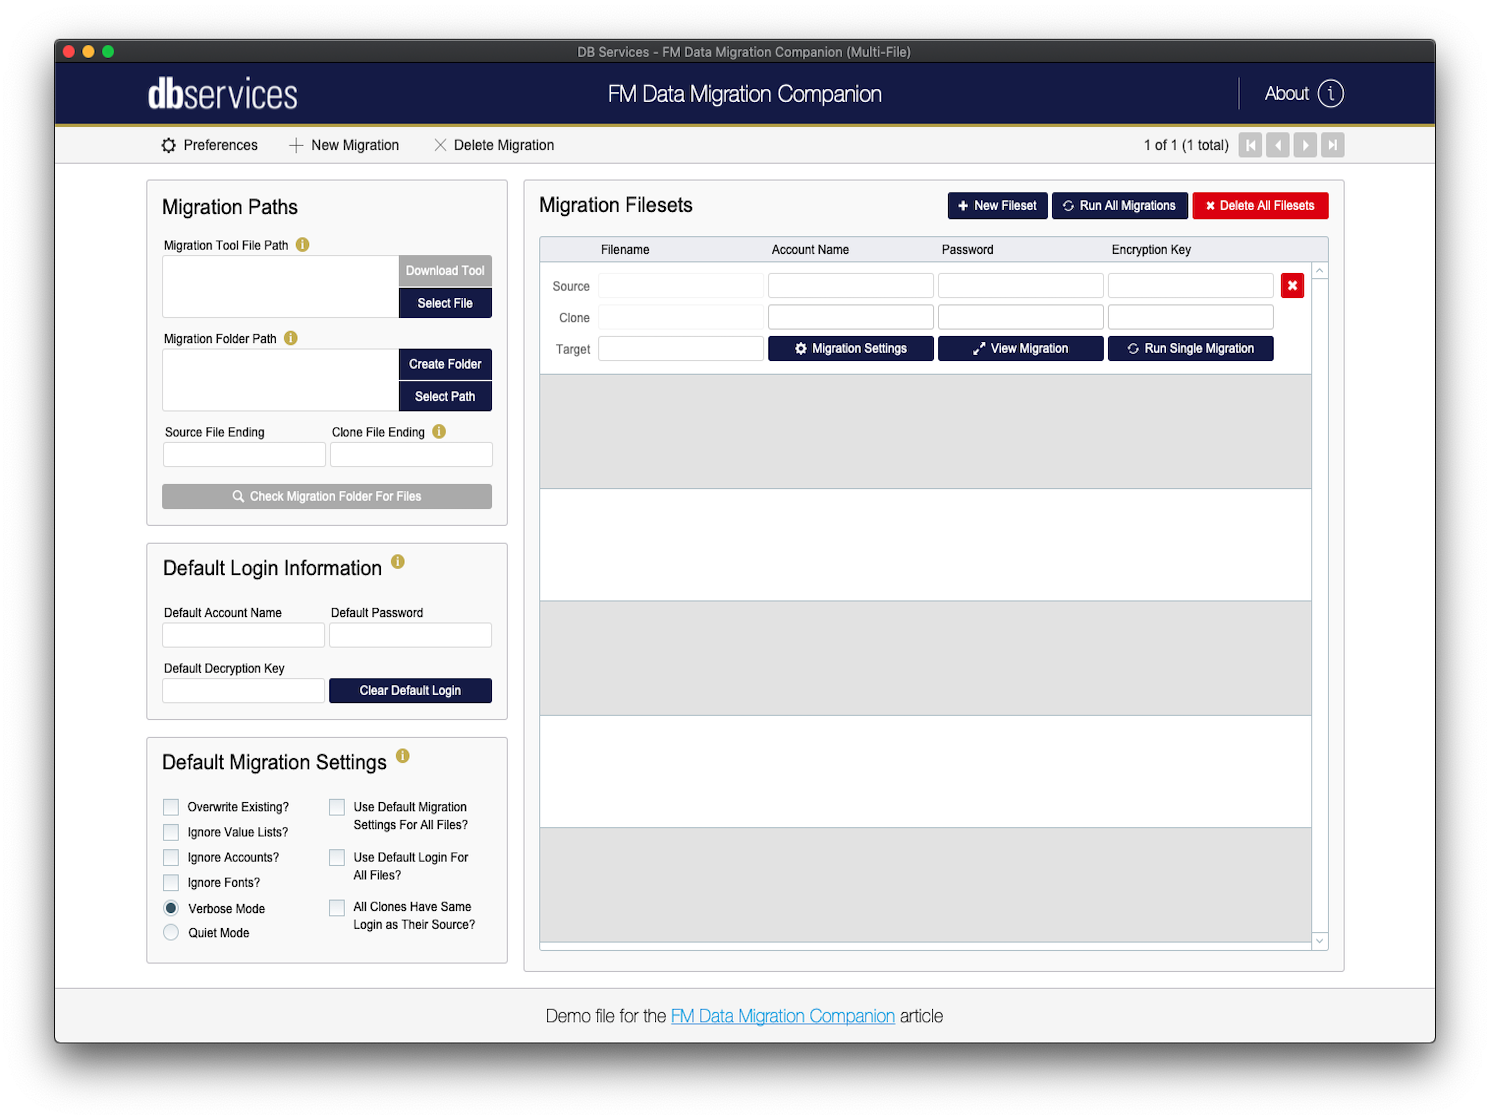Click filesets list scroll down arrow
Screen dimensions: 1490x1120
(1320, 941)
